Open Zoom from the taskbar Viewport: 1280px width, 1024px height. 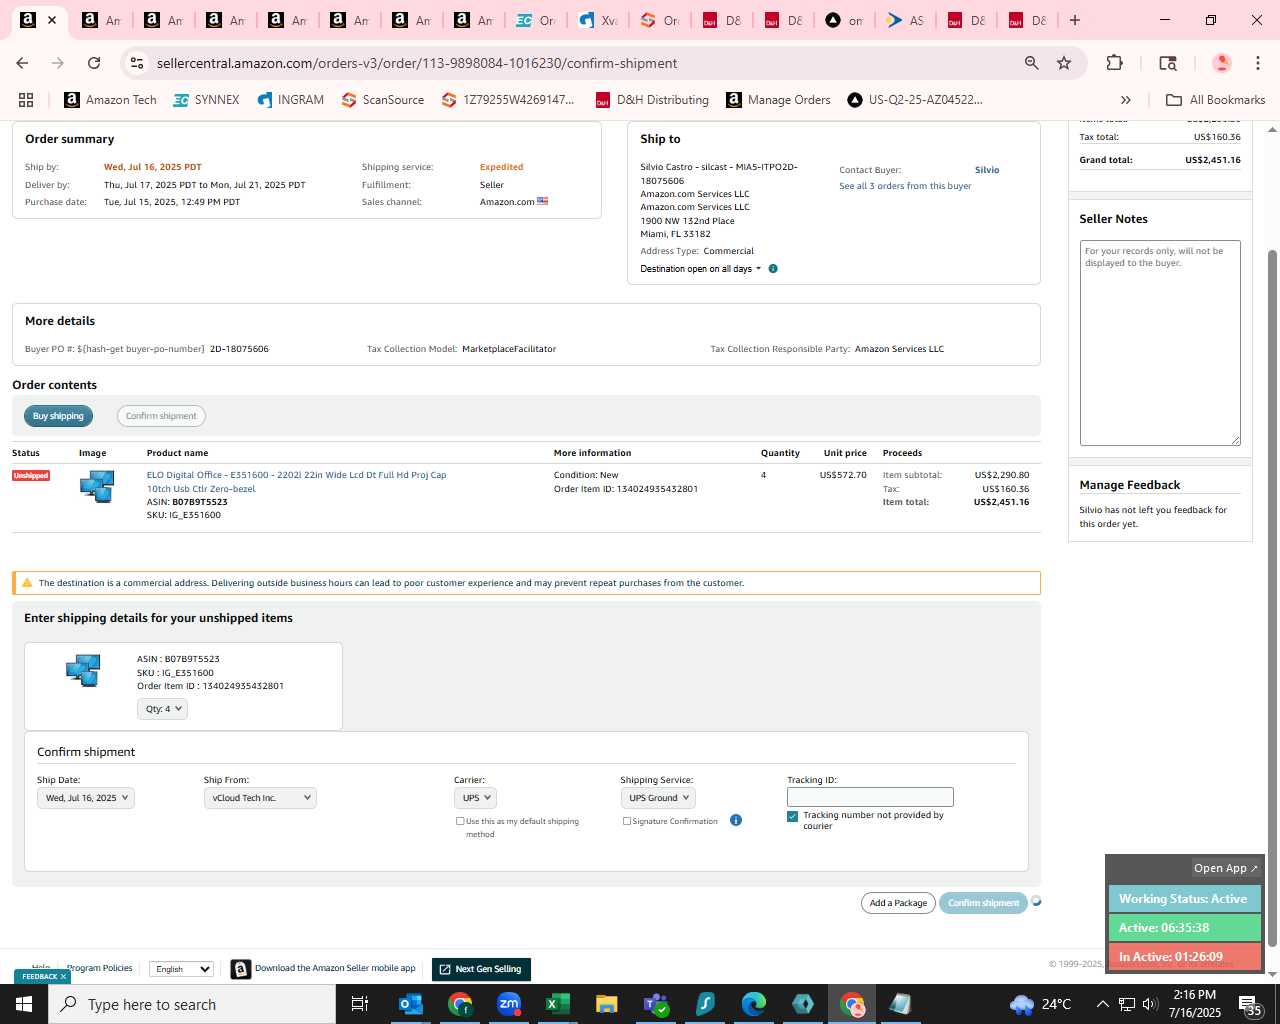[509, 1004]
